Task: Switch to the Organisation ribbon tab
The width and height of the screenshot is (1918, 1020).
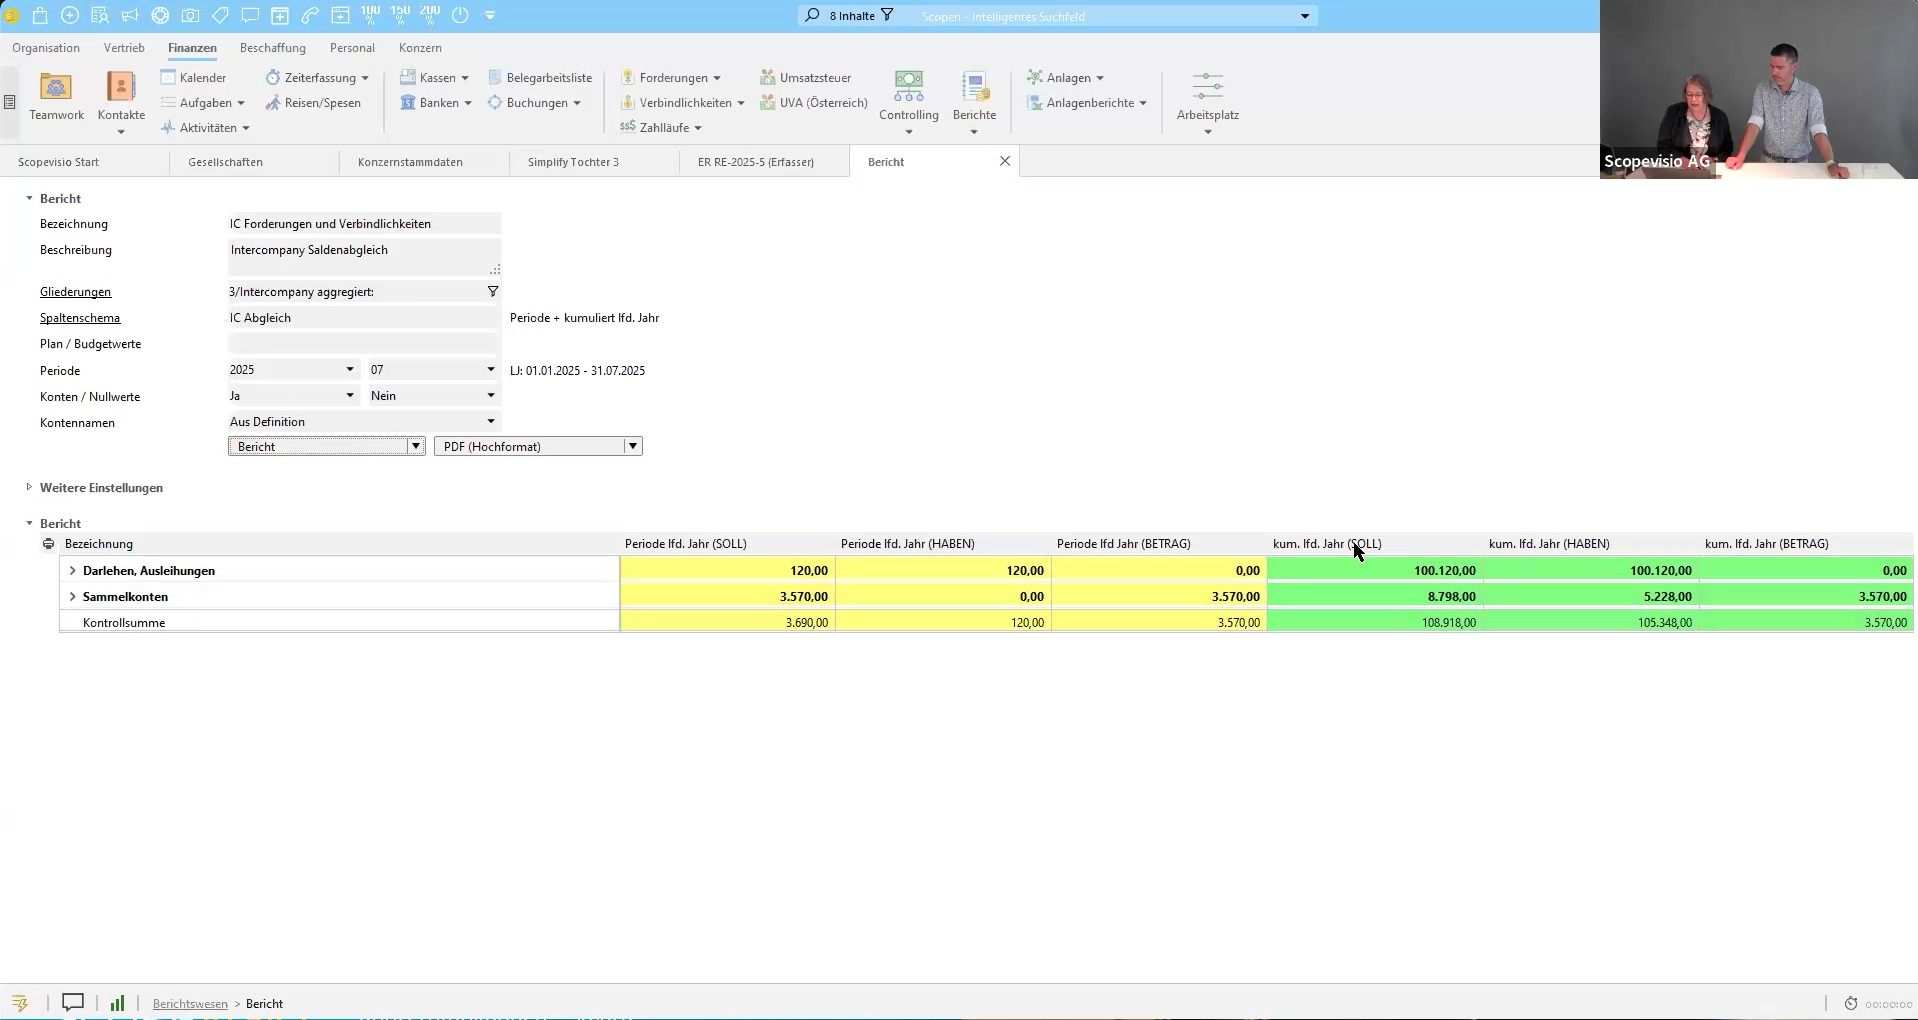Action: coord(46,48)
